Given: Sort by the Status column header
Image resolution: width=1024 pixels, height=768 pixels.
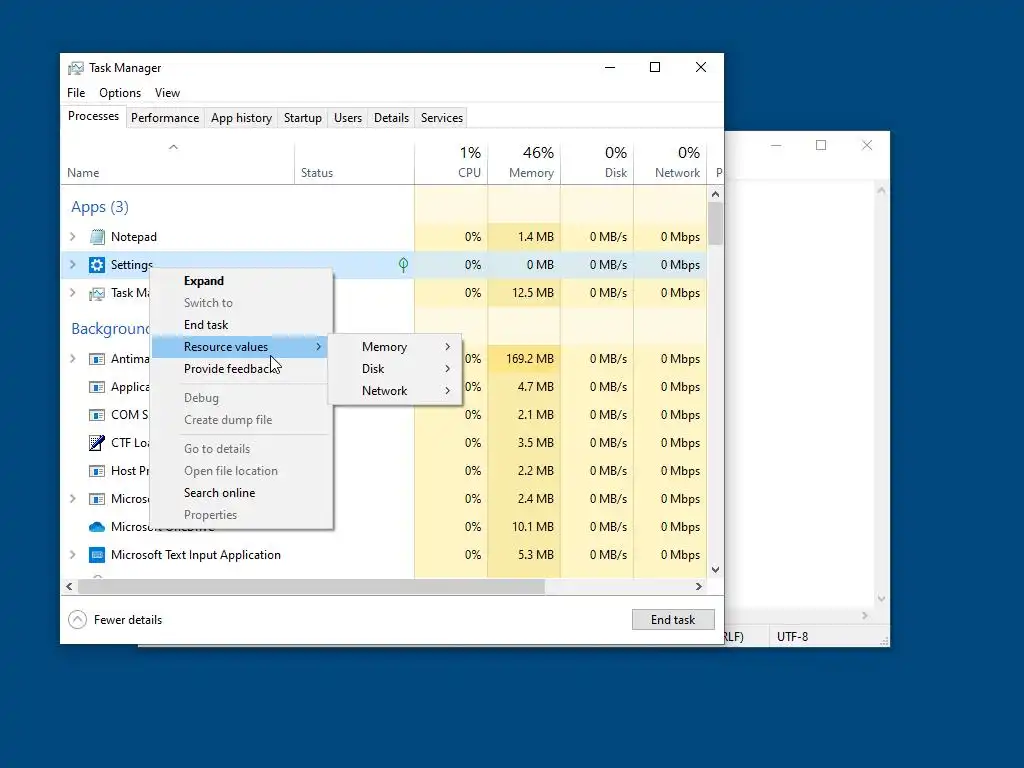Looking at the screenshot, I should point(354,162).
